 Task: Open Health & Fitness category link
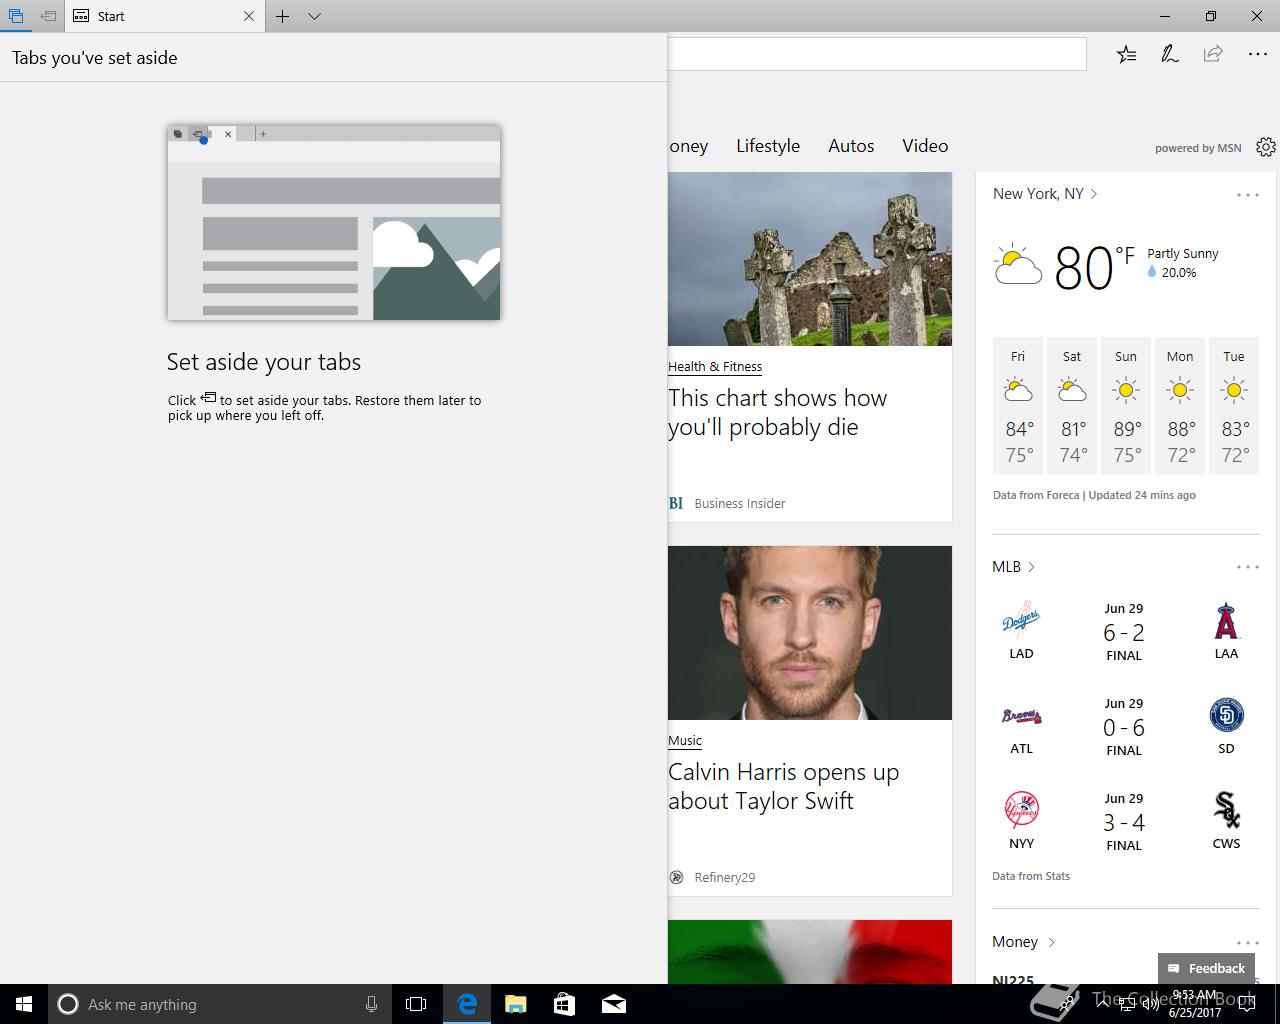point(715,367)
